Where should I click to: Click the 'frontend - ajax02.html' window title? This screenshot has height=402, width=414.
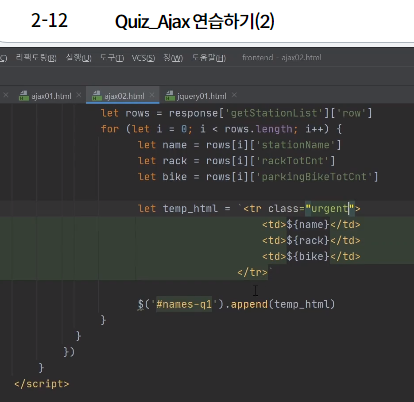pyautogui.click(x=282, y=58)
